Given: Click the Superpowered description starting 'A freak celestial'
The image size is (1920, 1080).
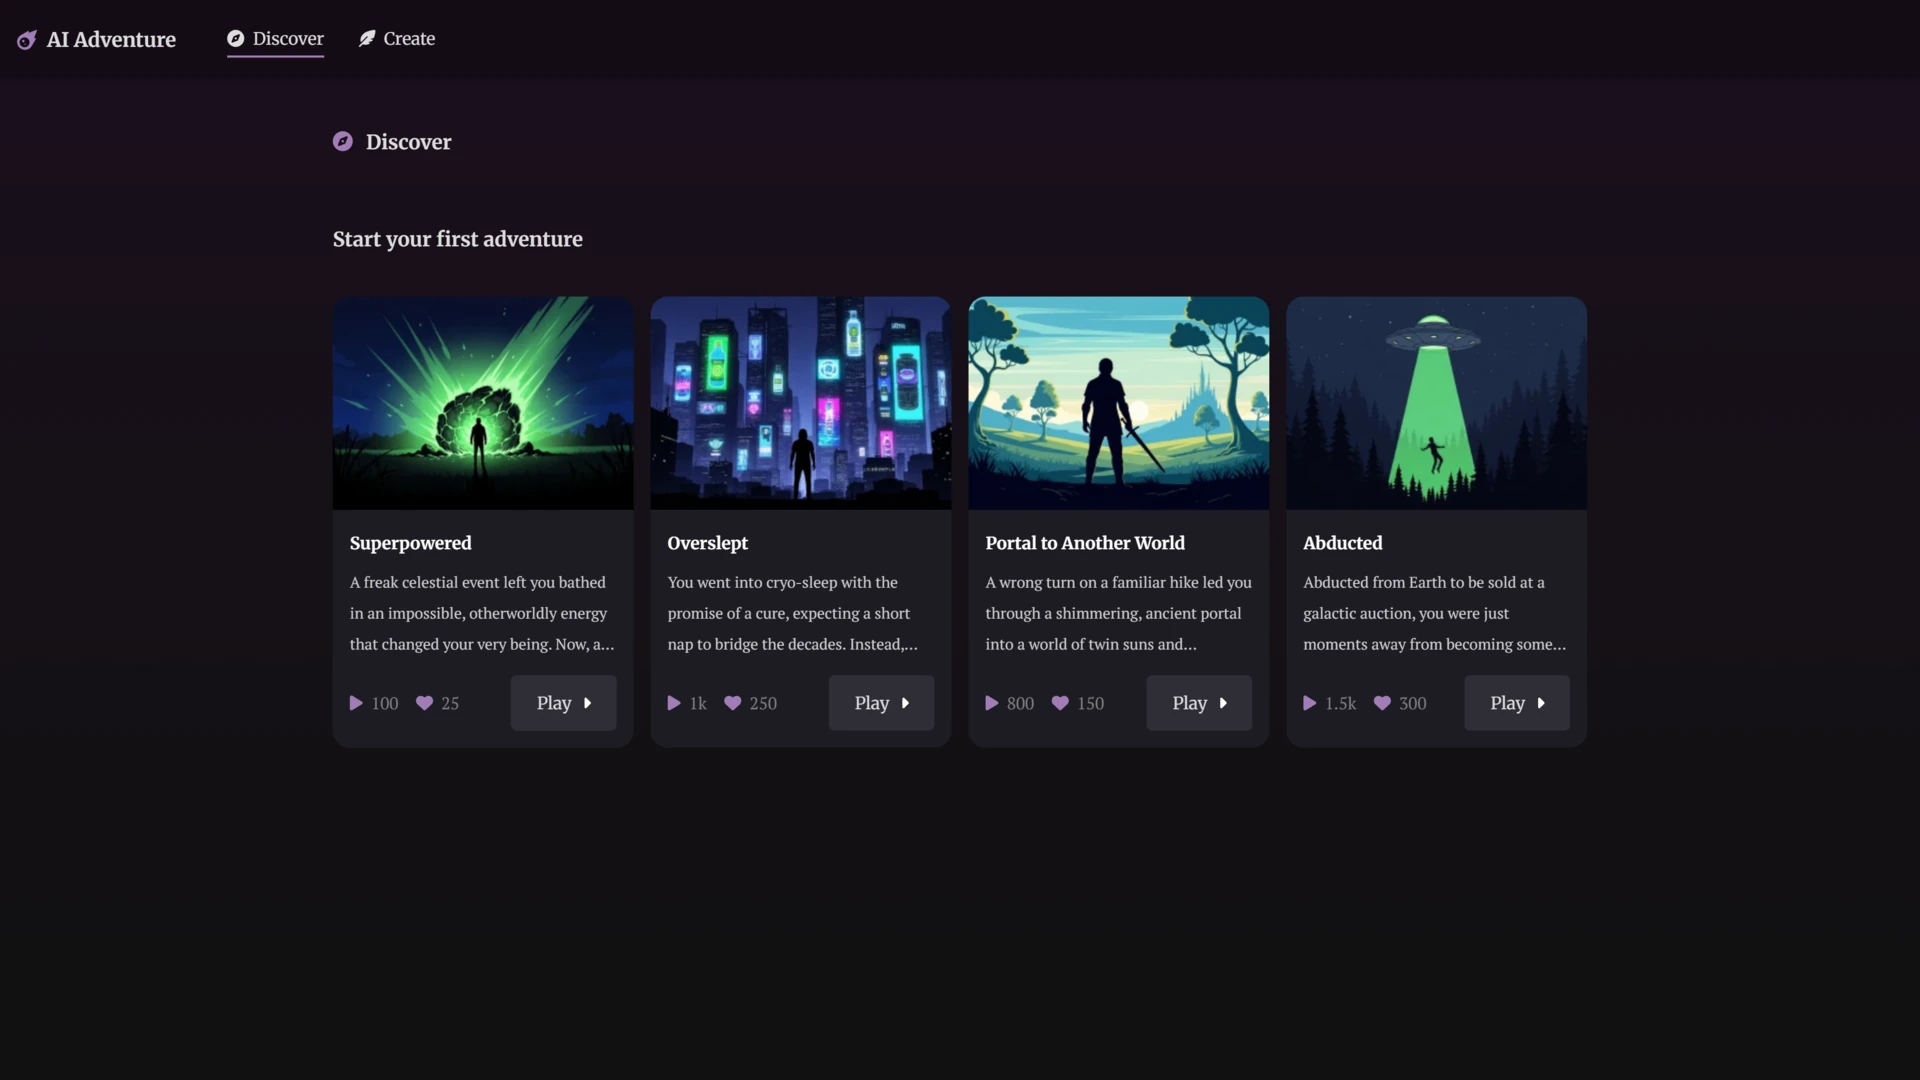Looking at the screenshot, I should click(x=482, y=613).
